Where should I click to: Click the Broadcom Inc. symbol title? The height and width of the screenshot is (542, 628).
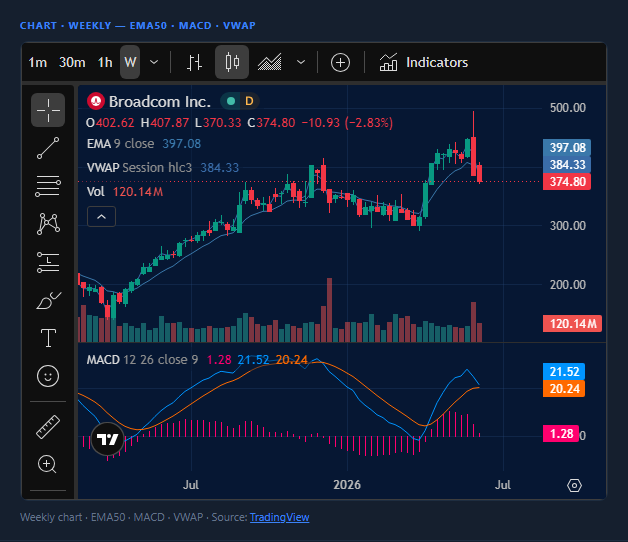point(160,102)
